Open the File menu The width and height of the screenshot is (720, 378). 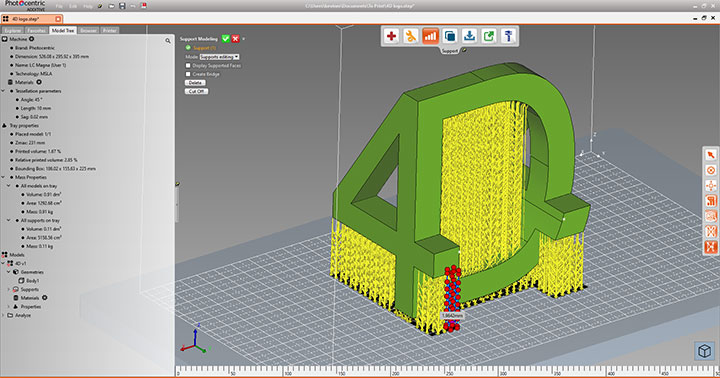click(x=59, y=6)
